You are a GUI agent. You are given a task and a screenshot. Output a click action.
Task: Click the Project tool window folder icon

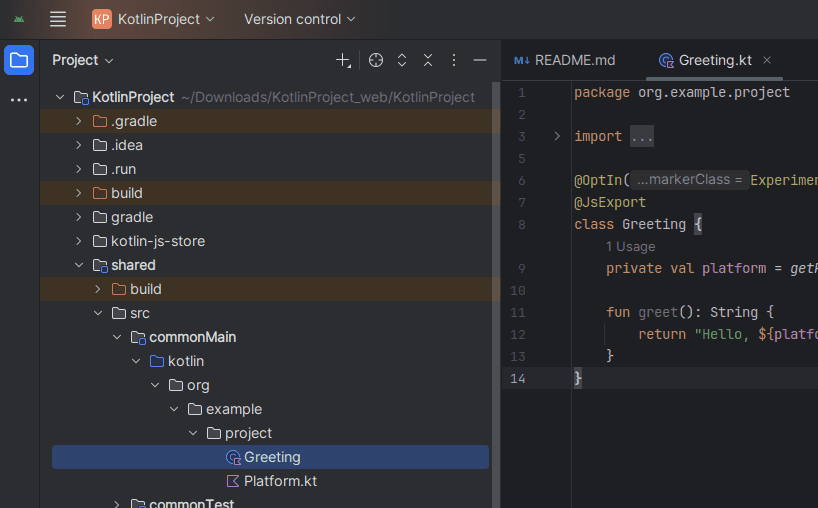(19, 60)
